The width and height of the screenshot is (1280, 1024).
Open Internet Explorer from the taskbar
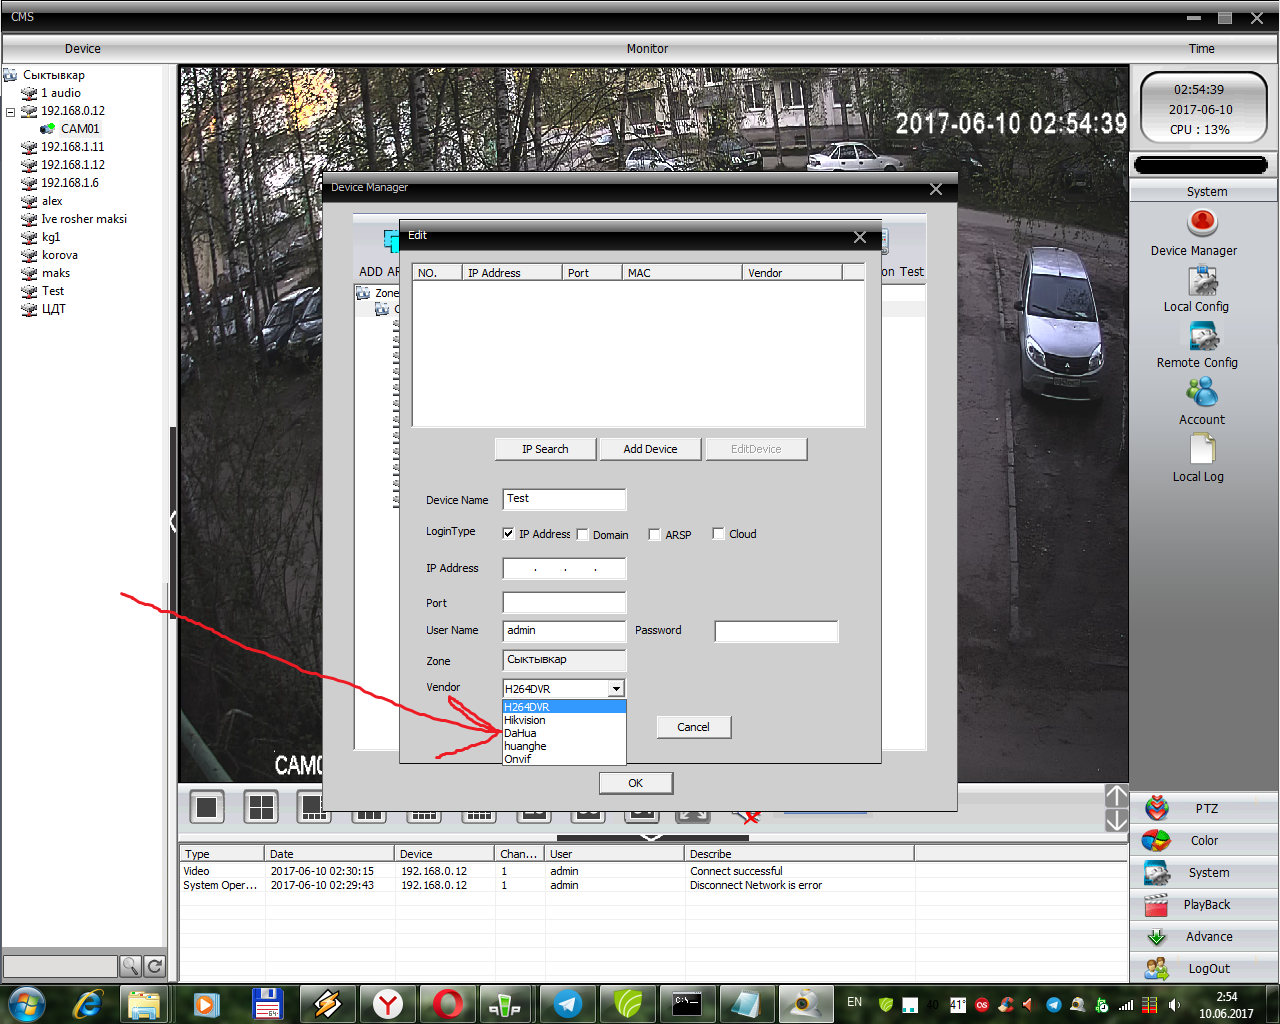point(89,1003)
